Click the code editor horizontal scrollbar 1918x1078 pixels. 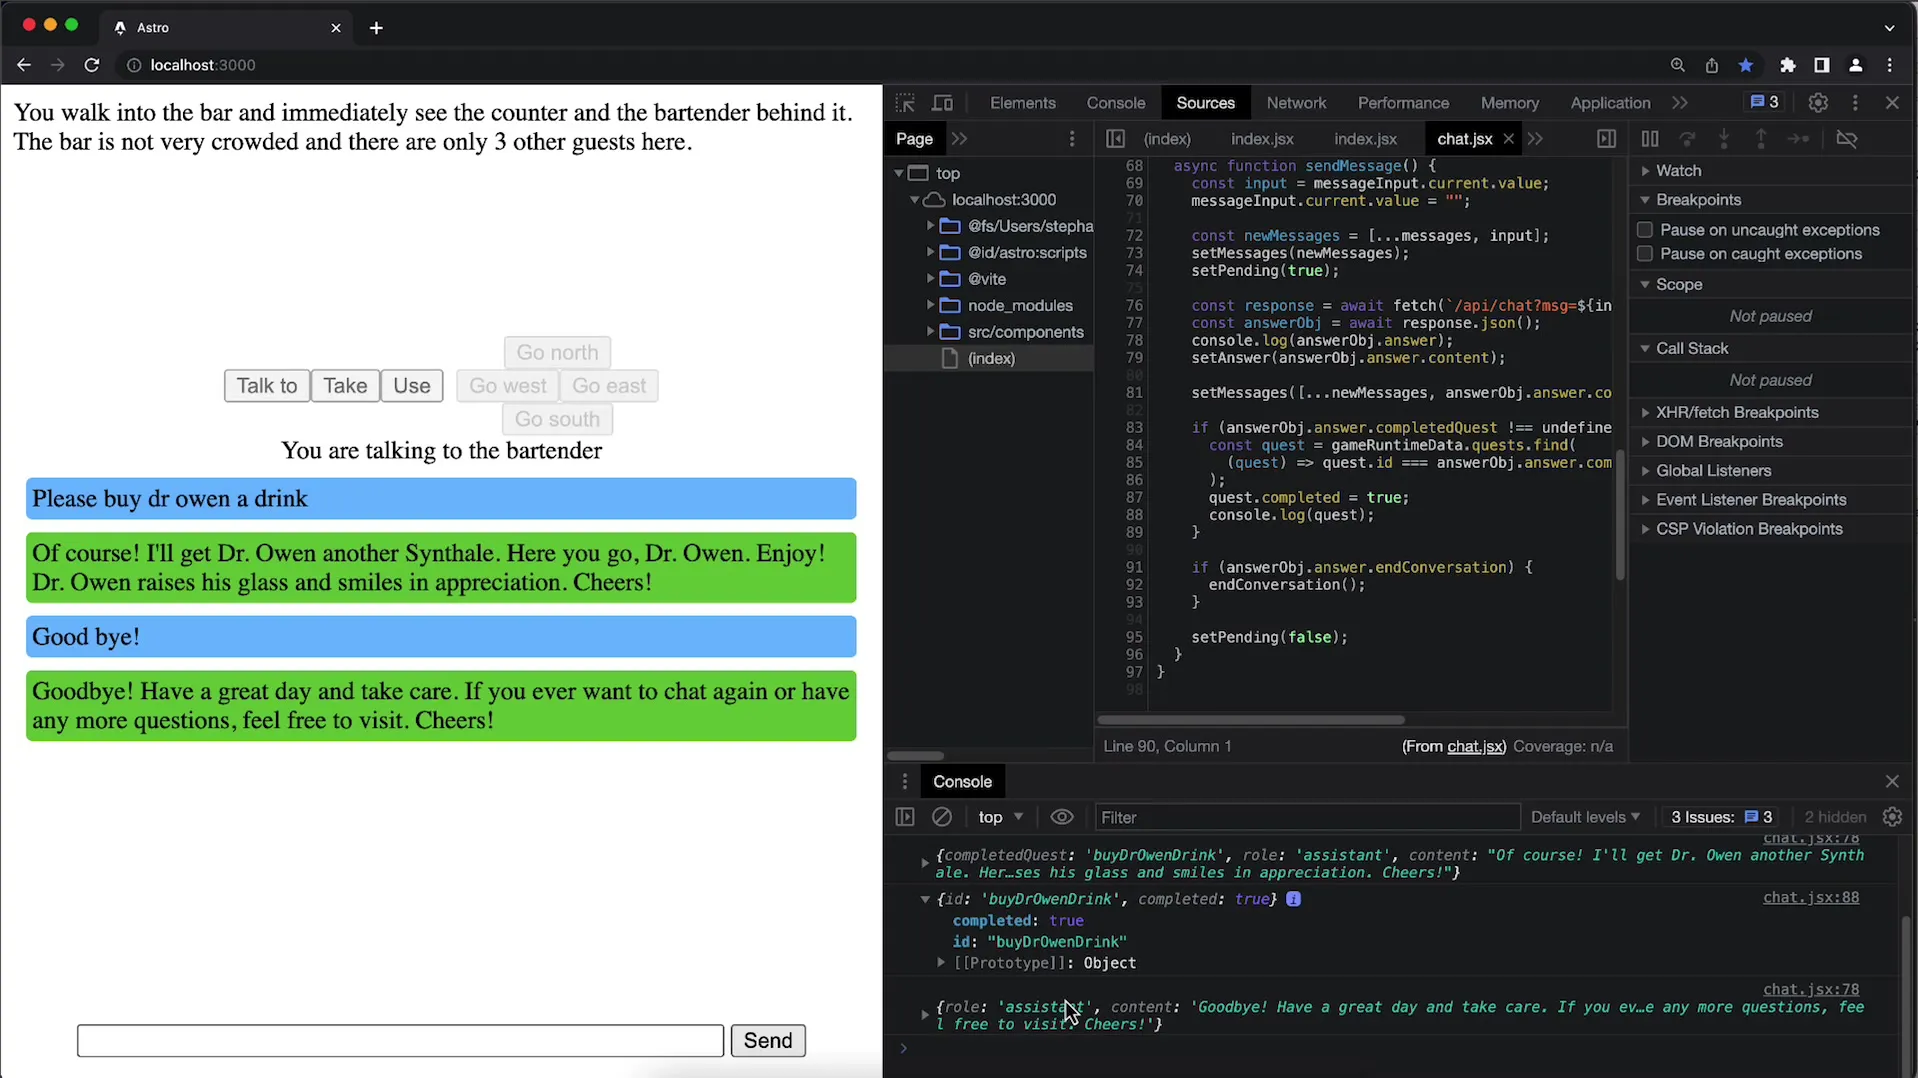[1250, 720]
